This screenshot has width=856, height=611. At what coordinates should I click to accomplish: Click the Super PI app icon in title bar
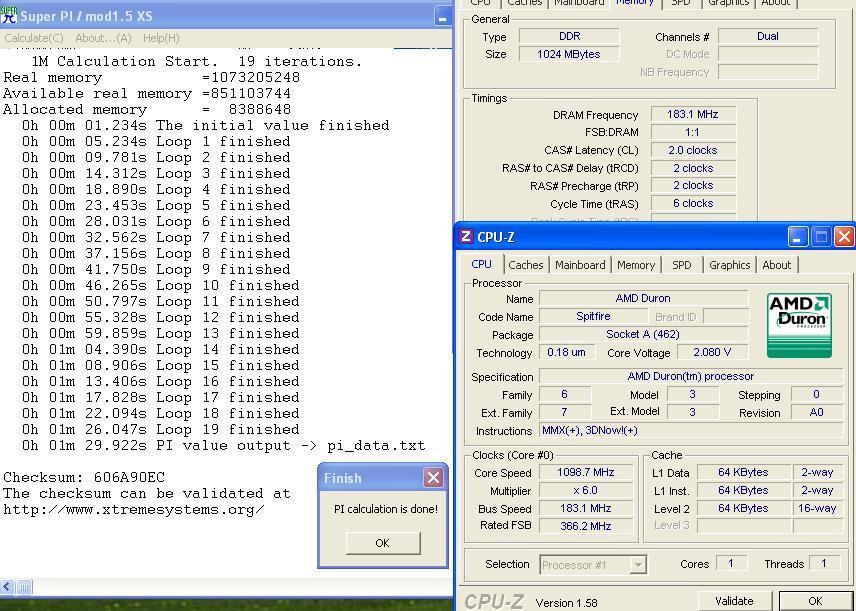coord(9,15)
